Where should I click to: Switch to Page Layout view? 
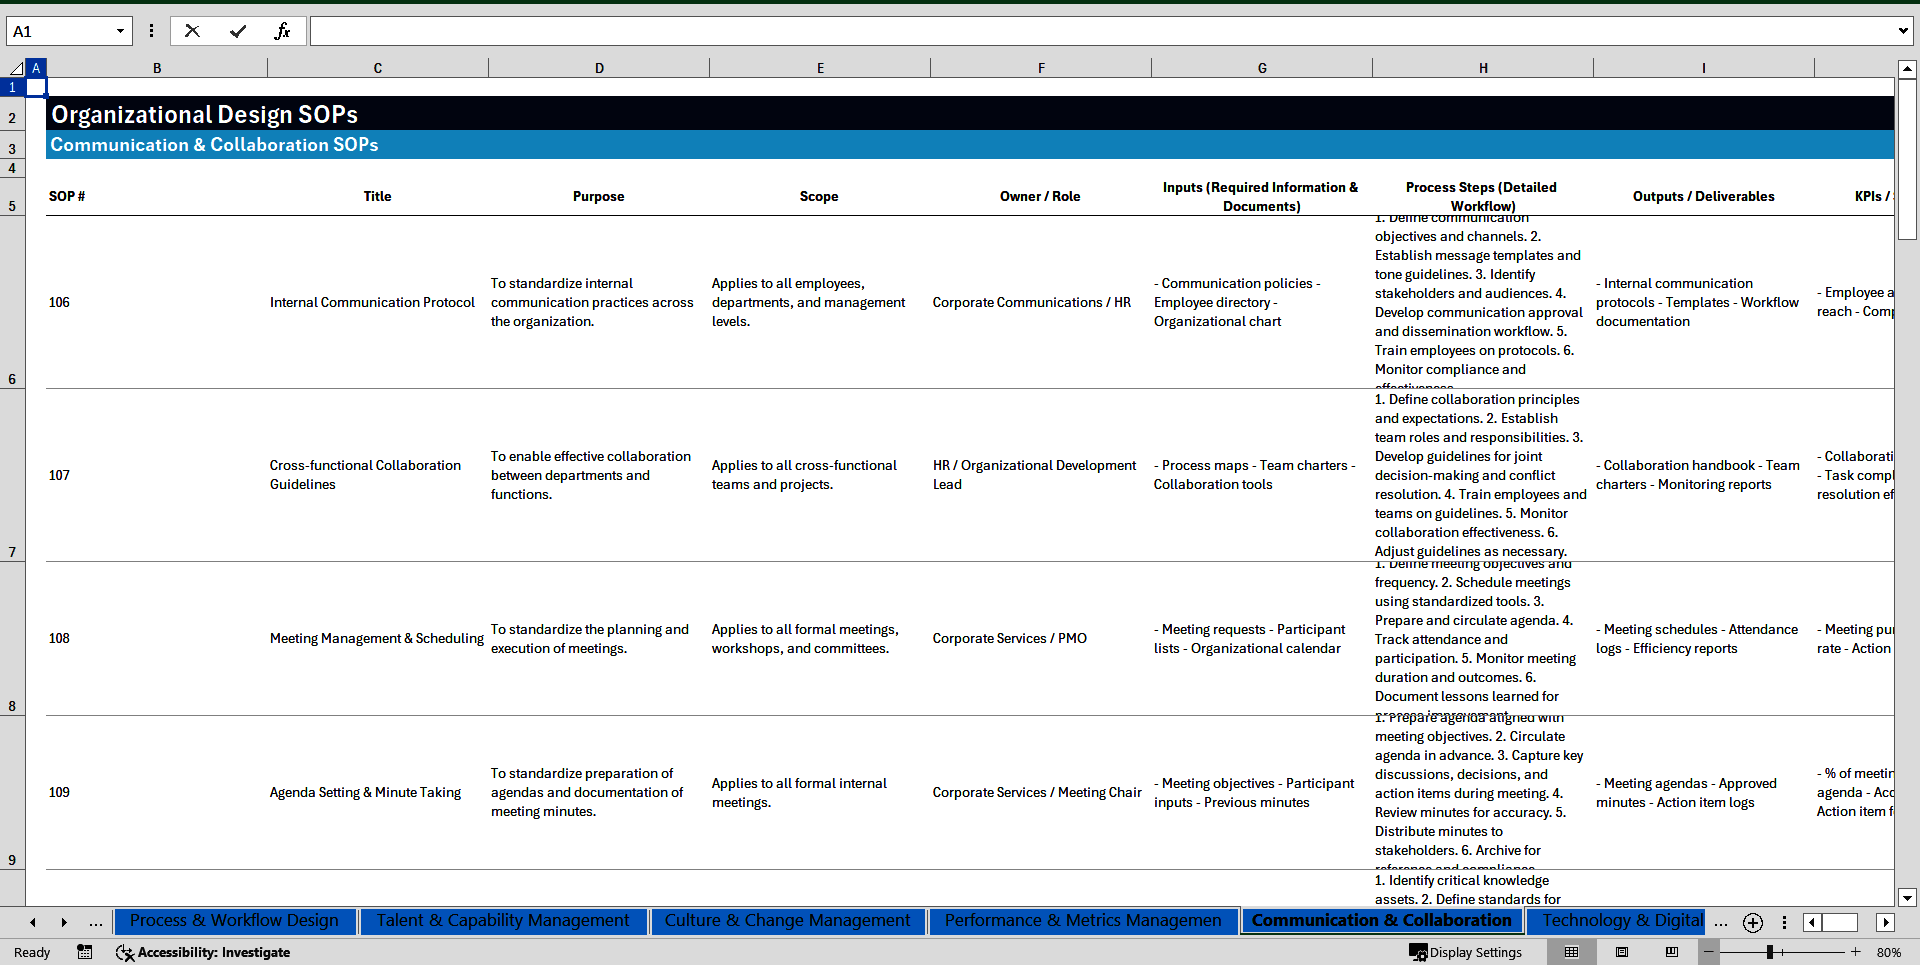pos(1622,952)
